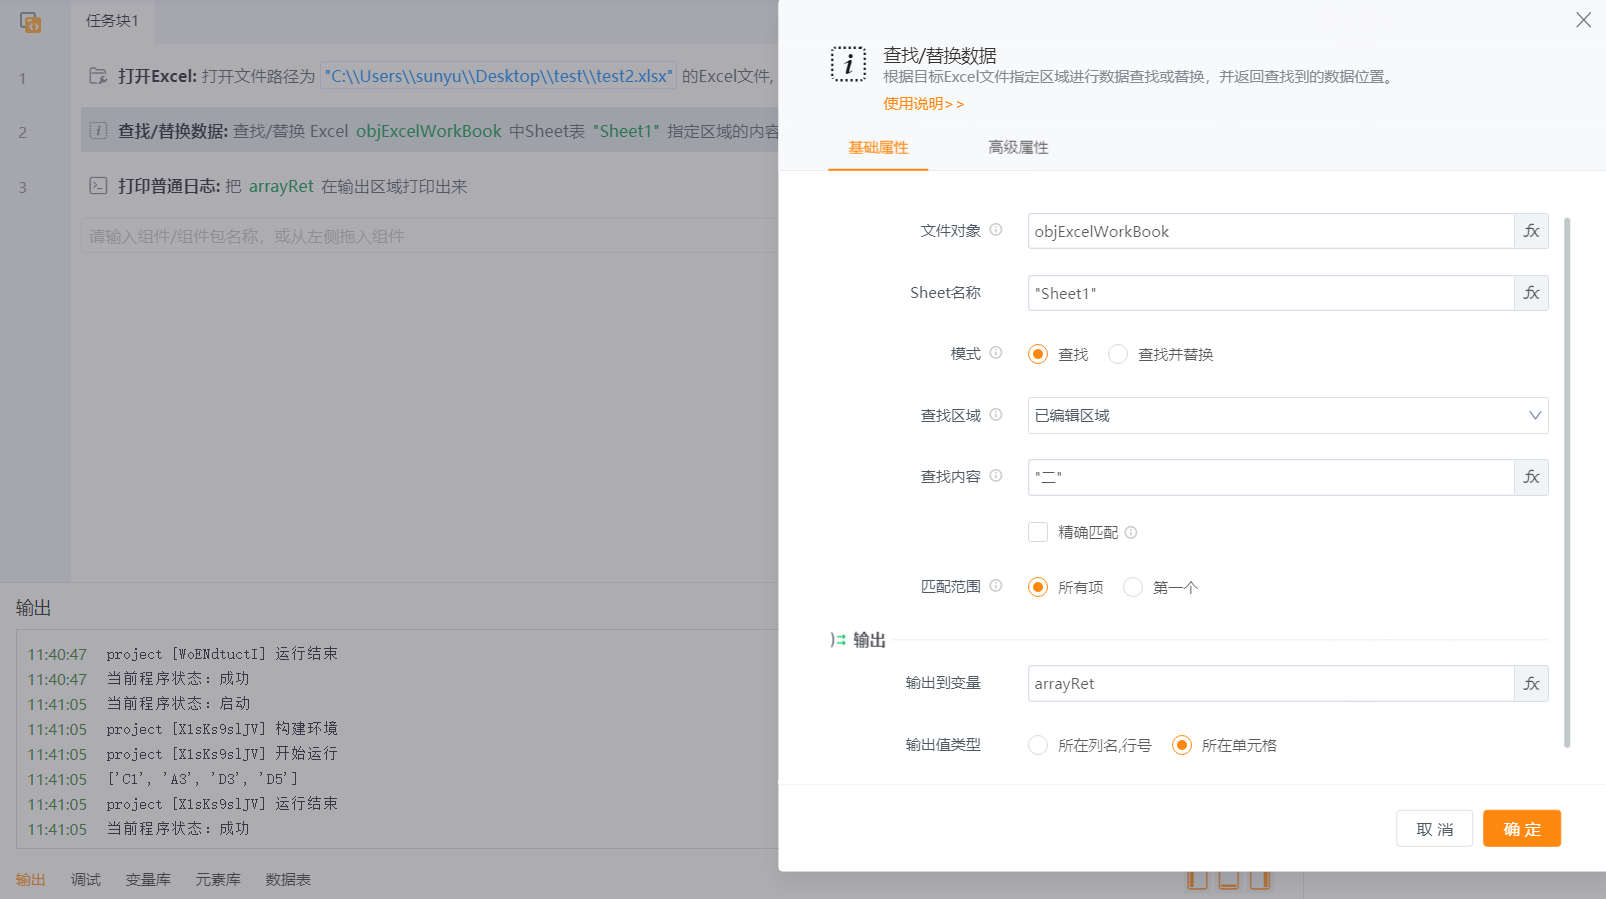Click info icon next to 匹配范围 label
Viewport: 1606px width, 899px height.
point(996,586)
